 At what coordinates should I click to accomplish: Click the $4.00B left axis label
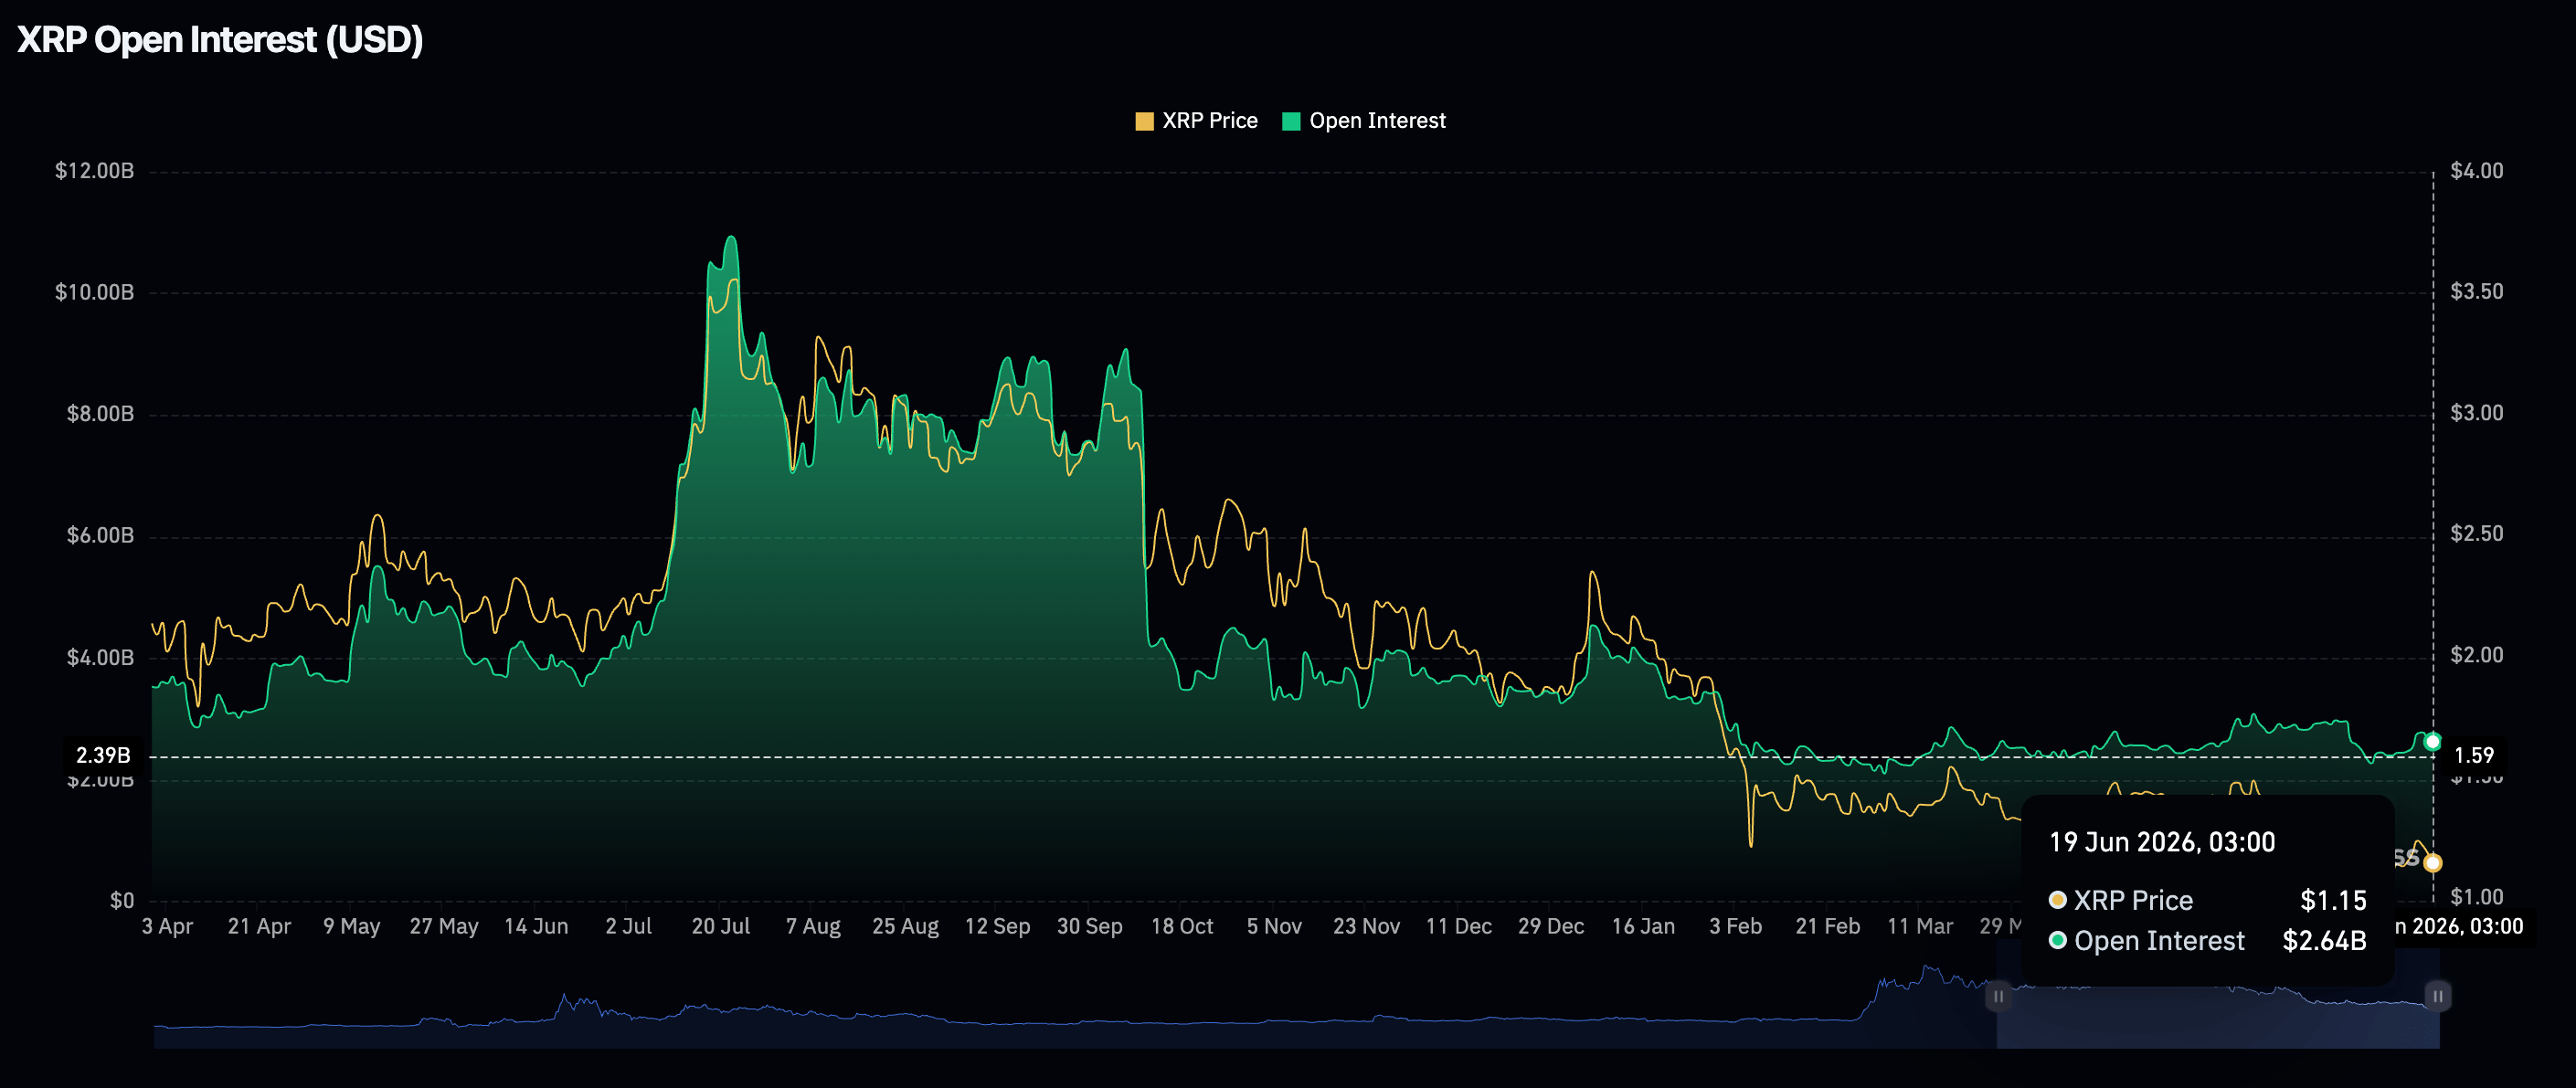tap(100, 657)
